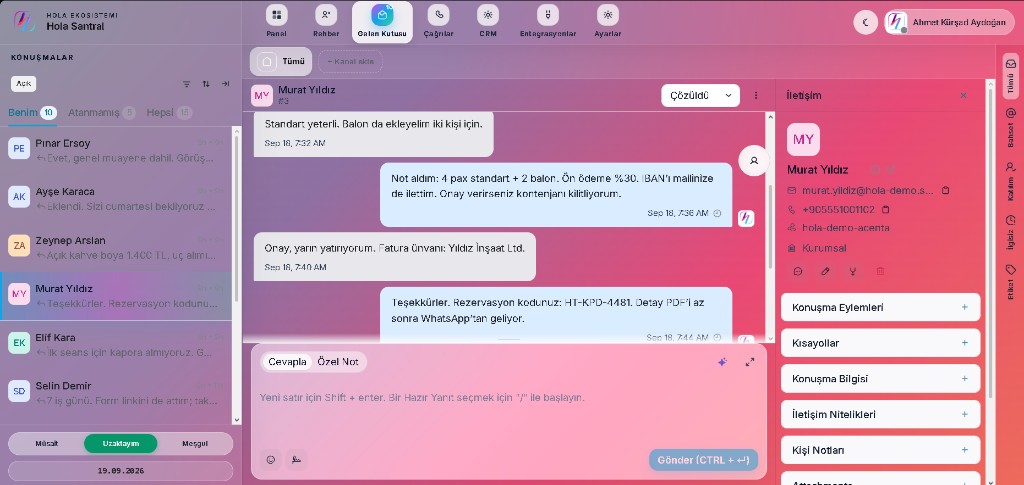
Task: Switch editor to Özel Not mode
Action: point(338,362)
